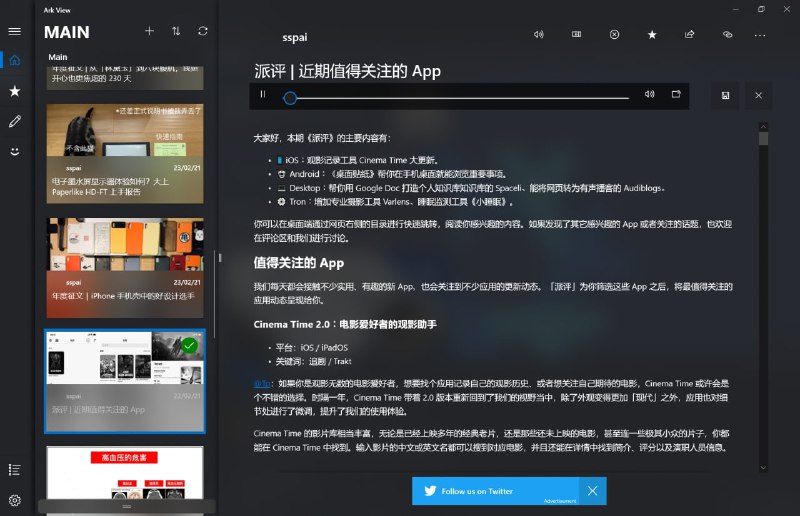The image size is (800, 516).
Task: Toggle the star favorite for this article
Action: coord(652,34)
